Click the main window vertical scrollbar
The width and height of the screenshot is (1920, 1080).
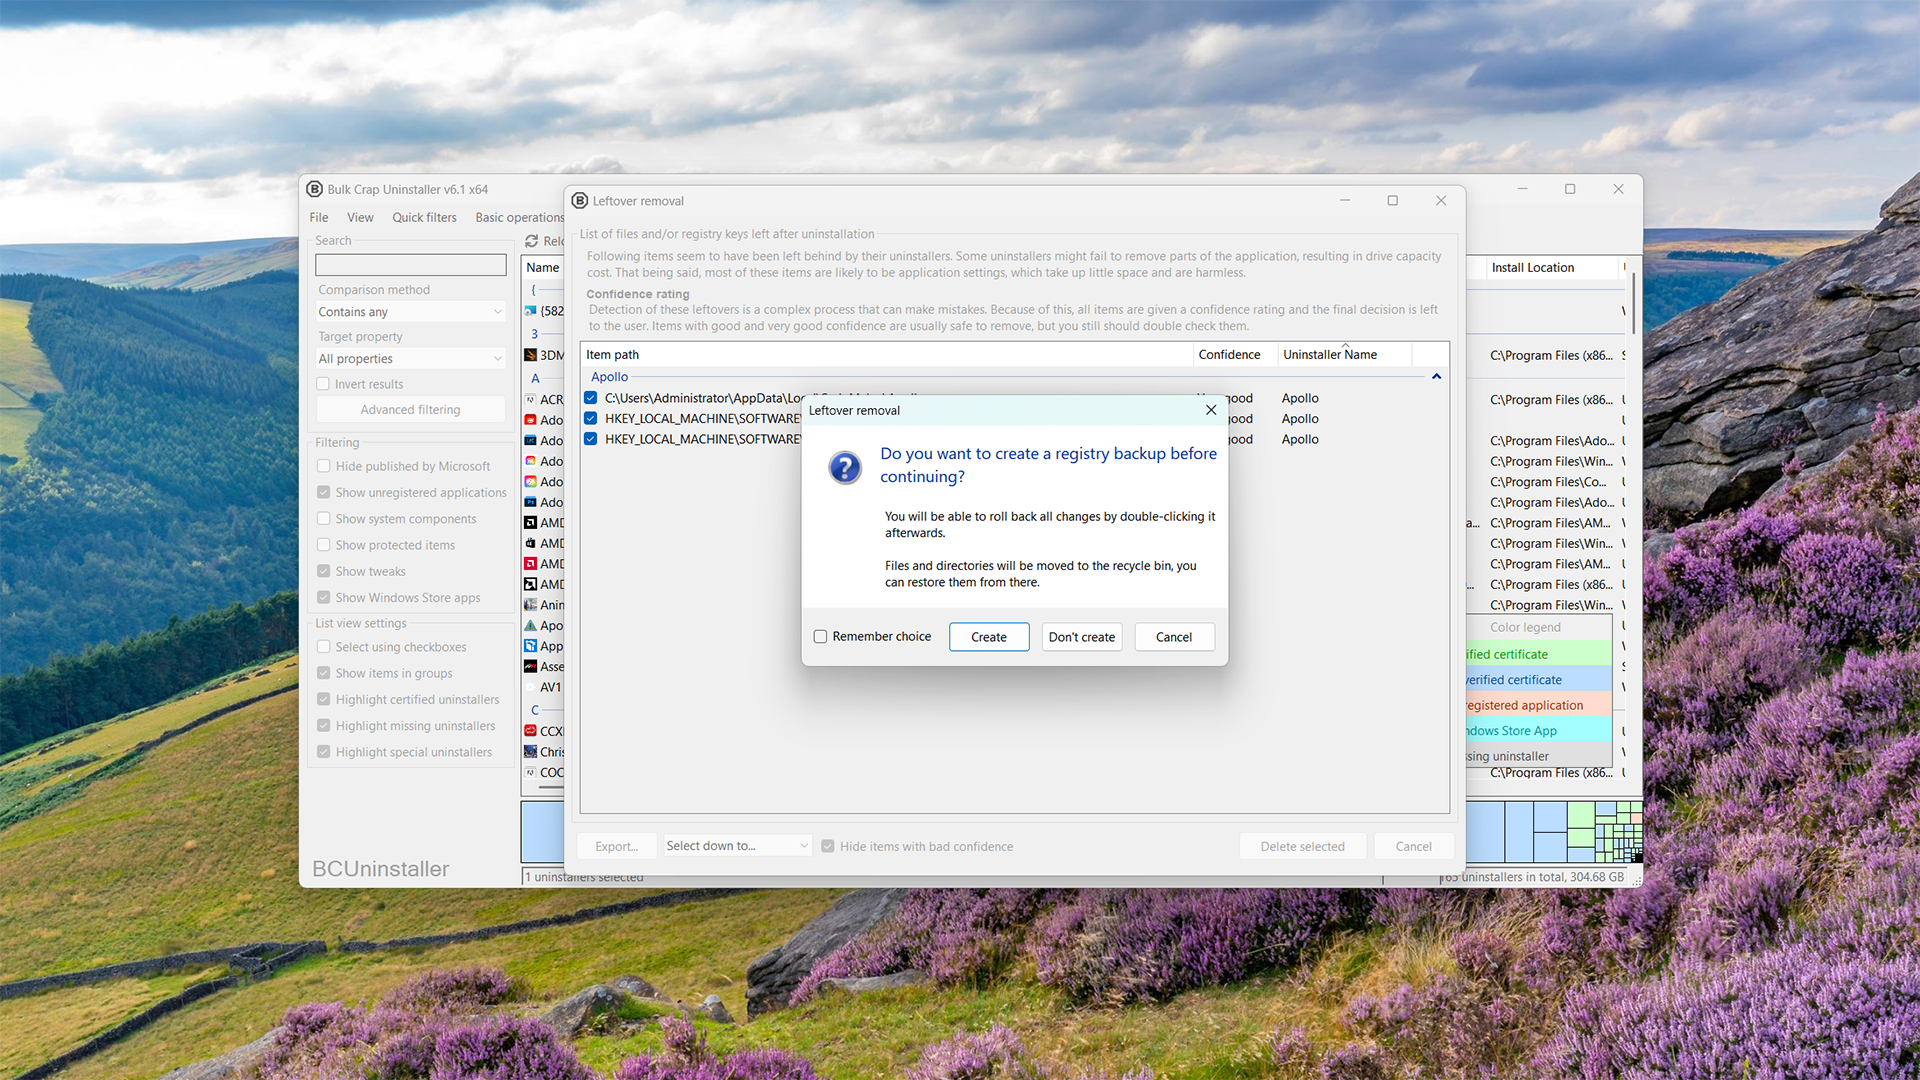[1634, 302]
